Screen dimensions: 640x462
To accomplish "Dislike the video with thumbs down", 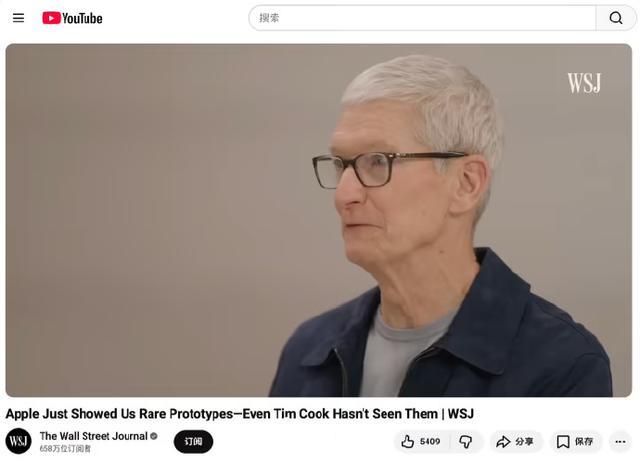I will [x=466, y=441].
